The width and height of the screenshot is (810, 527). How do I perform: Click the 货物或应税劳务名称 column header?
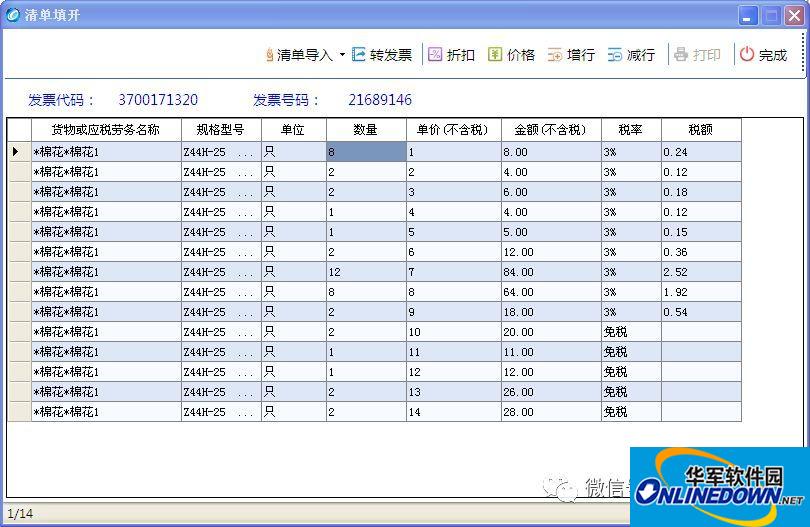[x=106, y=130]
